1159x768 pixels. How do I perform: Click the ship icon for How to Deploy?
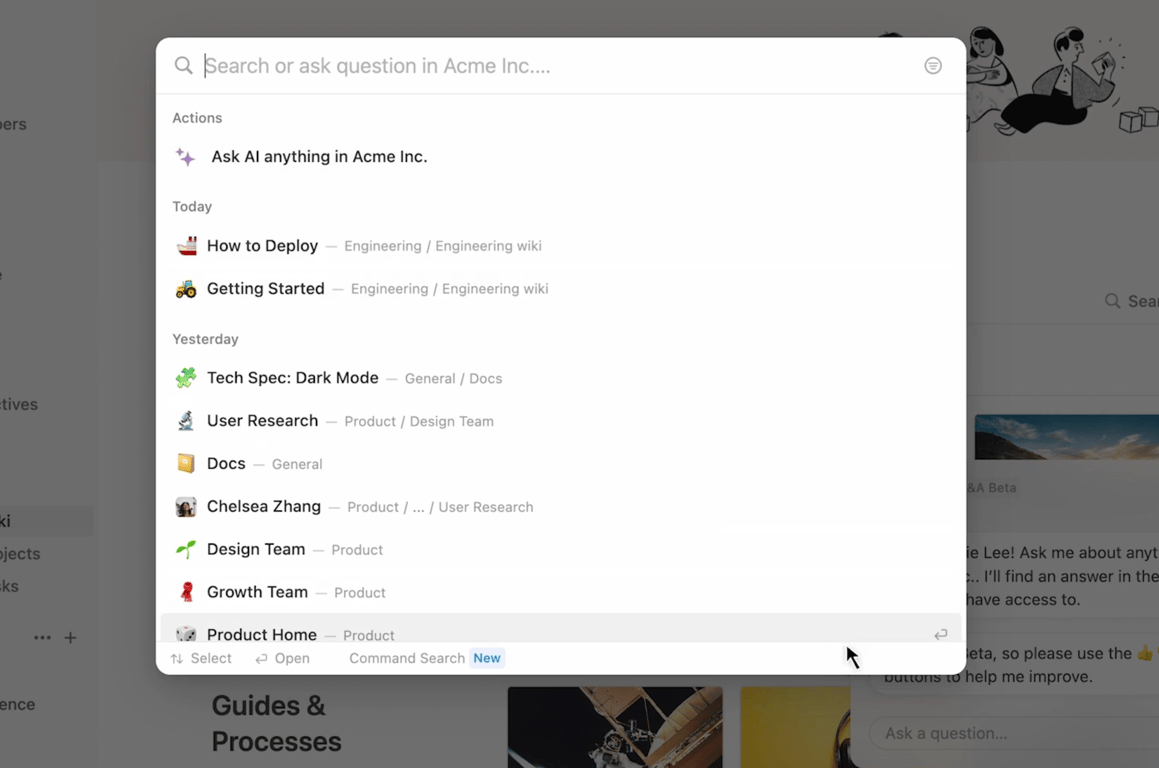click(186, 245)
